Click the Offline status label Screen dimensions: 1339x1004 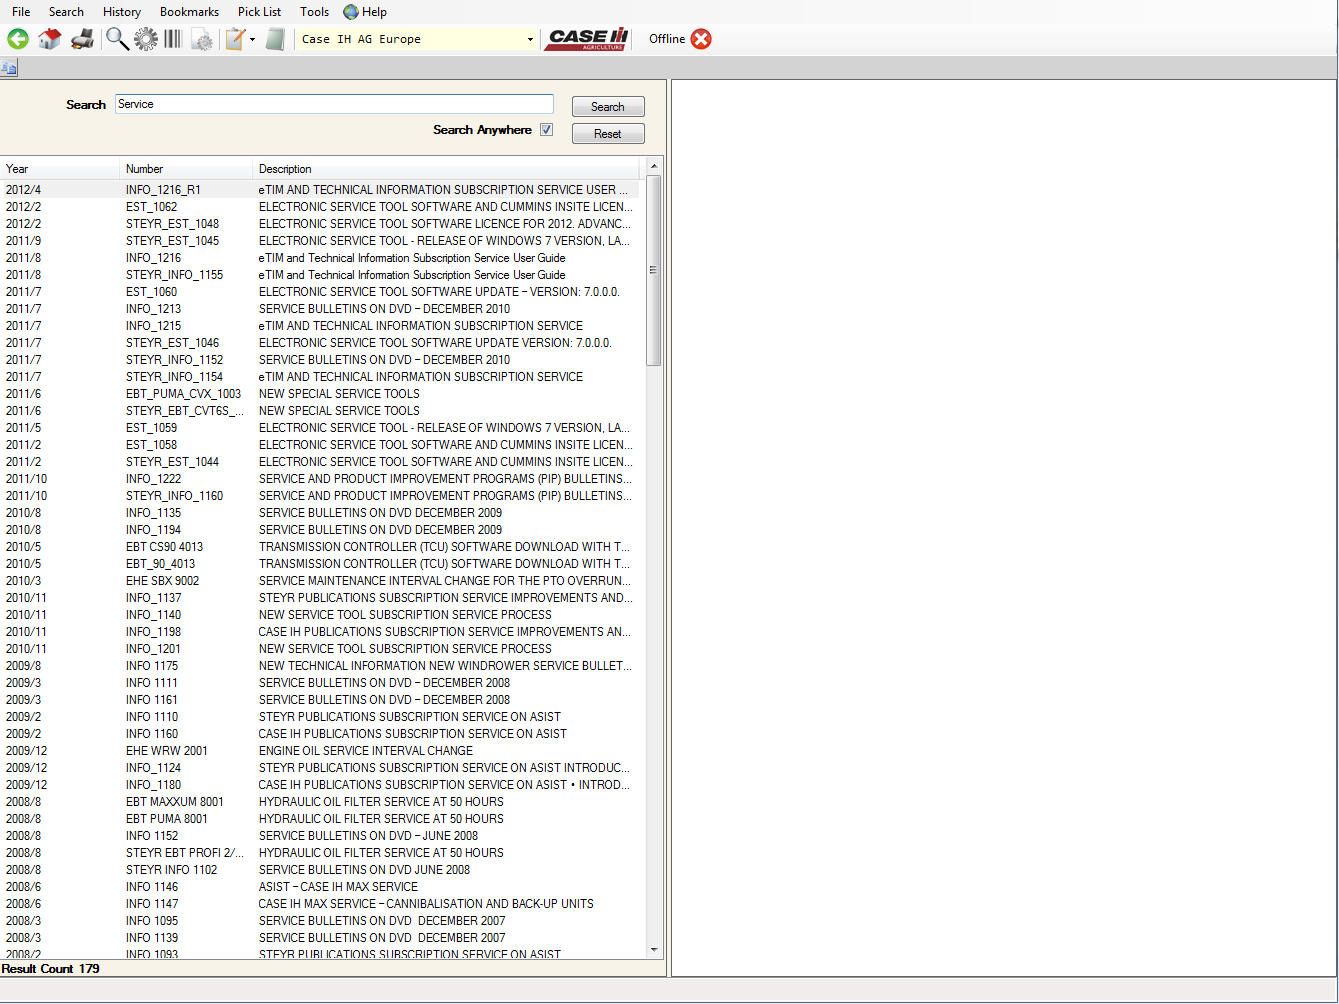(x=667, y=39)
